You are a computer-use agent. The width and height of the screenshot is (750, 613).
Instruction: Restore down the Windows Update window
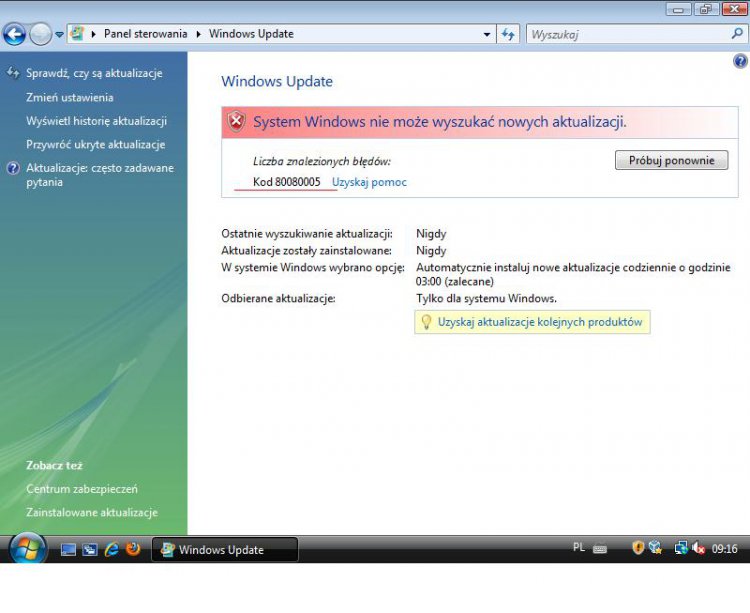coord(706,9)
